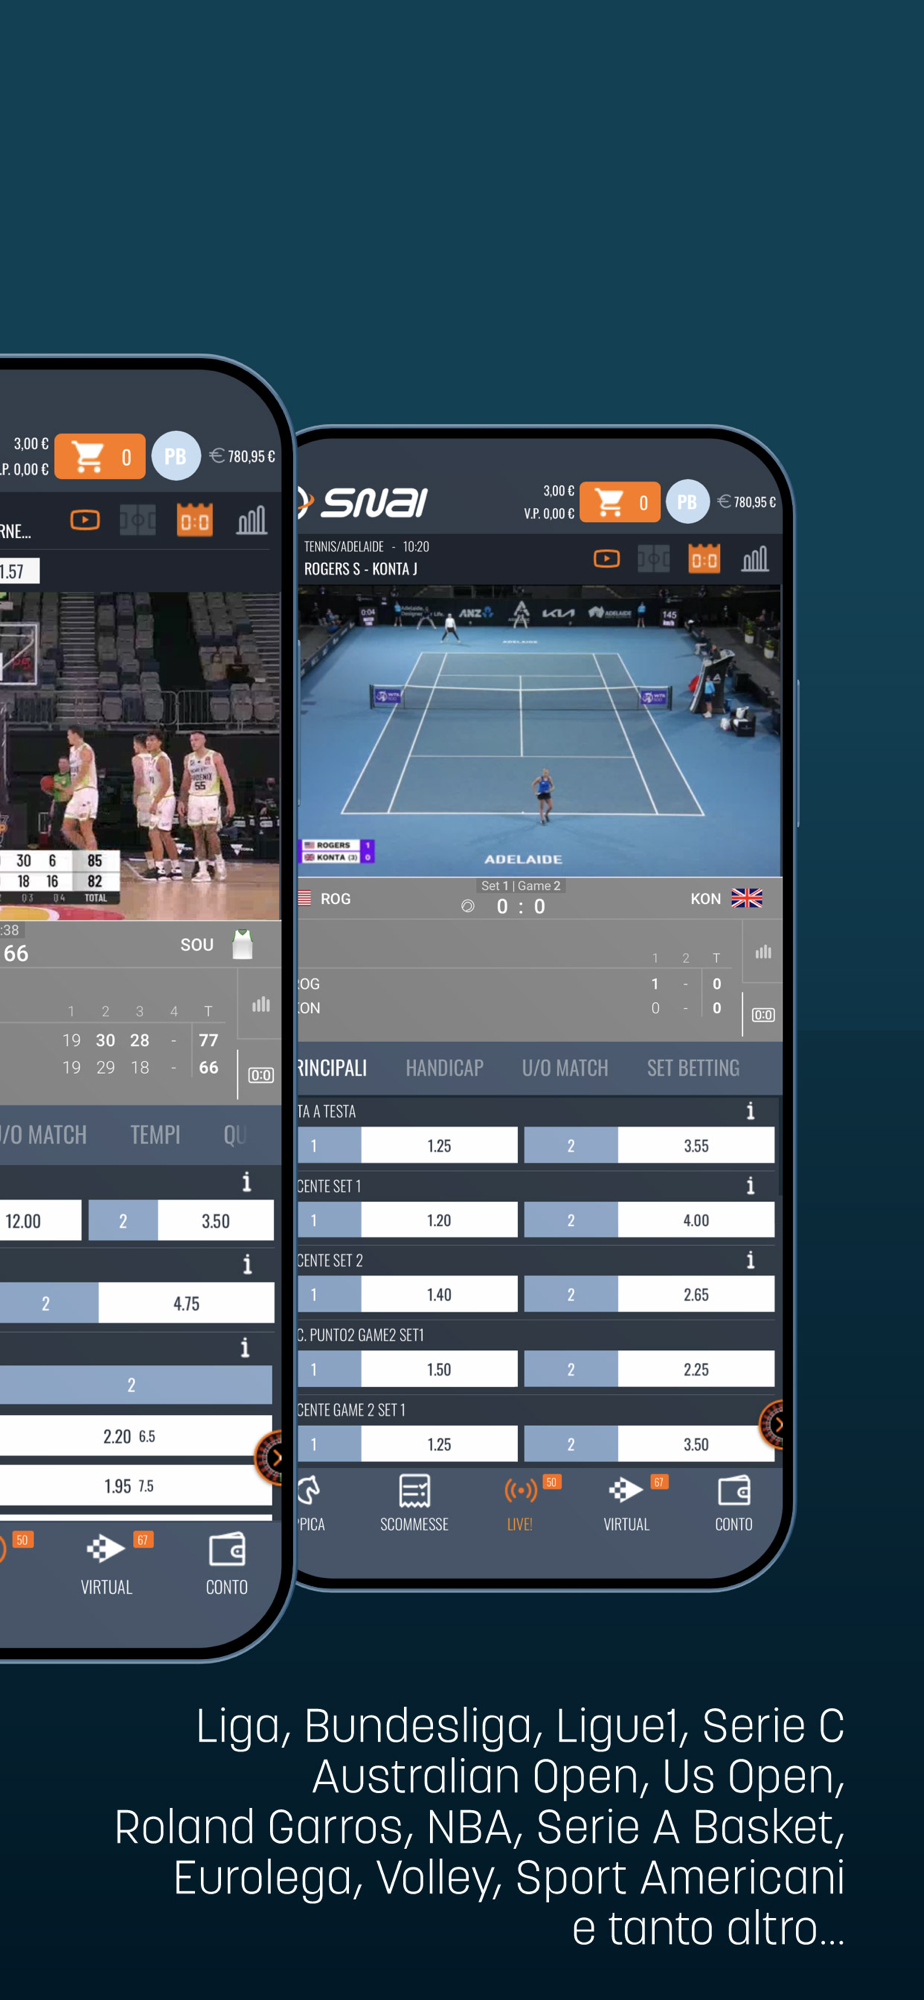924x2000 pixels.
Task: Switch to the Tempi tab on basketball
Action: click(155, 1135)
